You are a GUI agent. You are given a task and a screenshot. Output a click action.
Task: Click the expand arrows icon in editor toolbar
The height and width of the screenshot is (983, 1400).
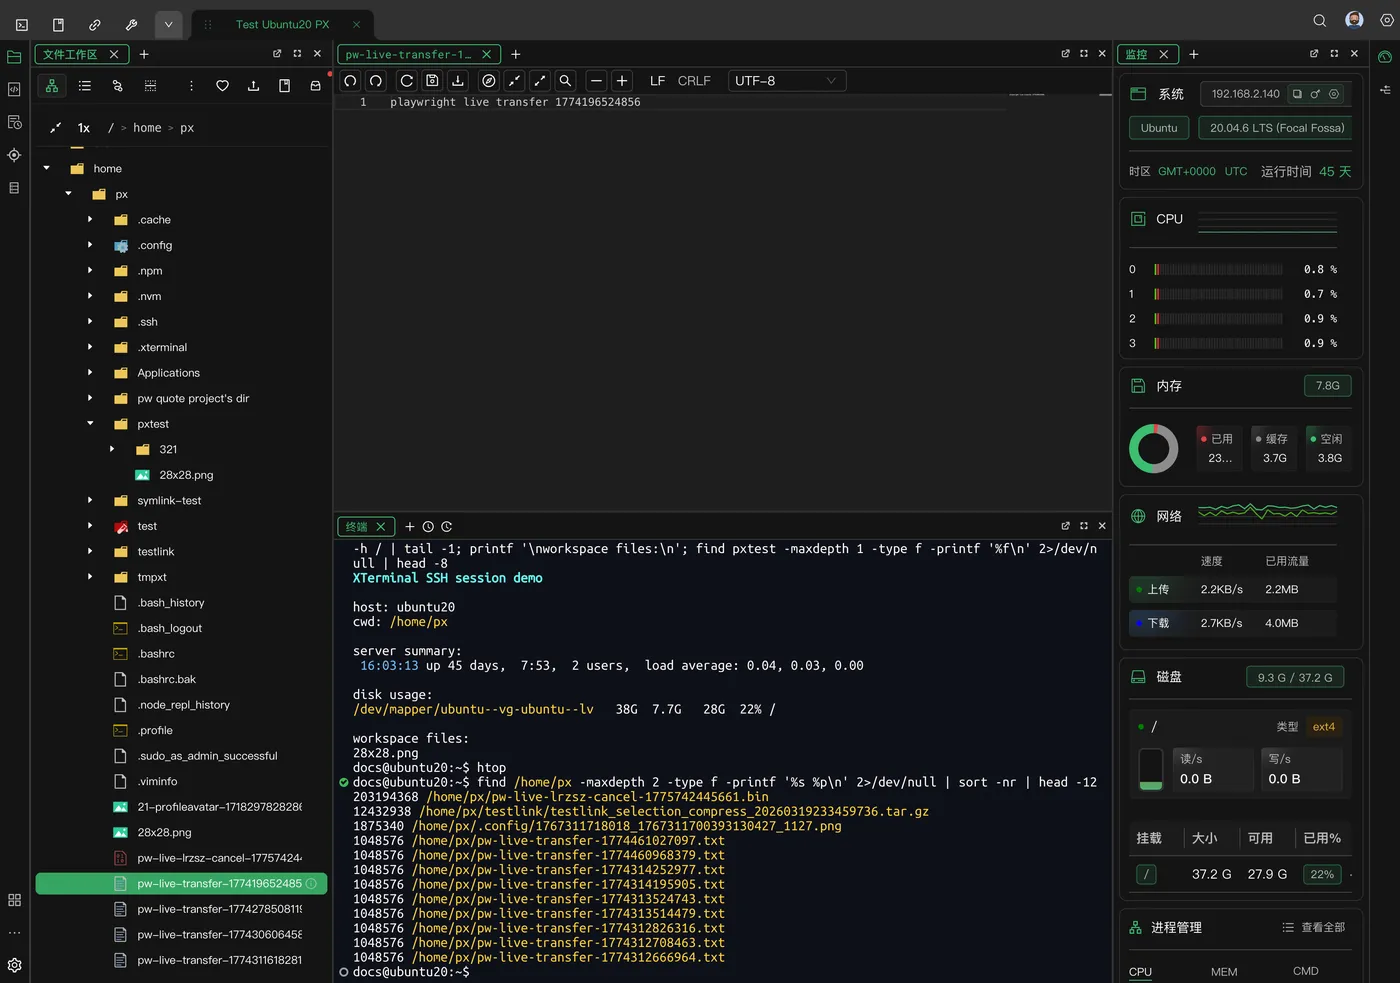tap(540, 81)
